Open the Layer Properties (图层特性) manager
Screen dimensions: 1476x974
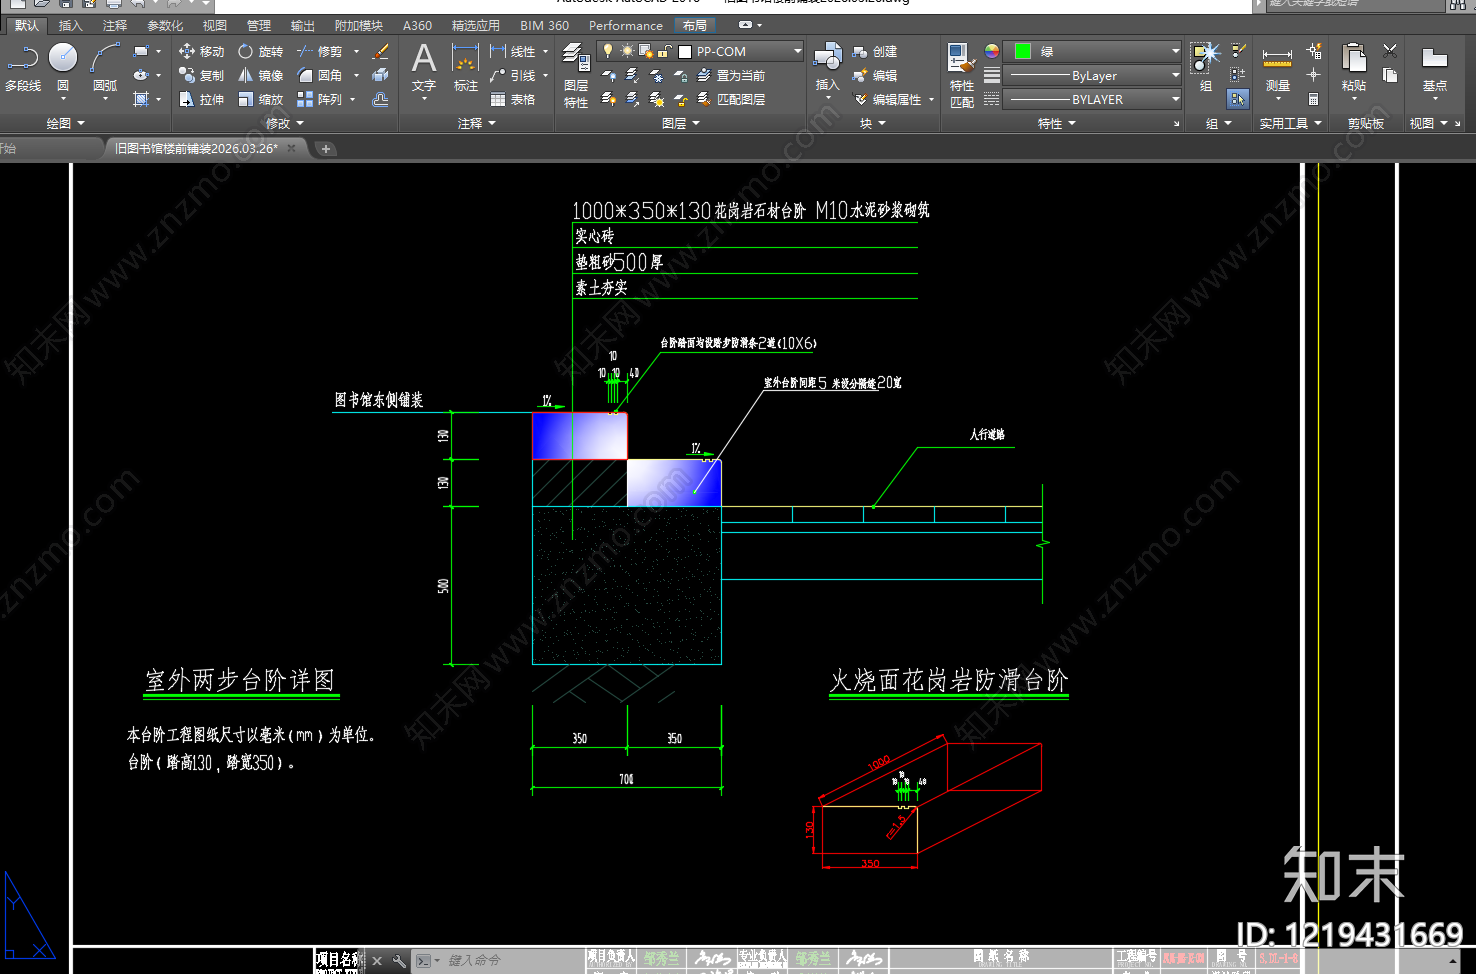click(576, 75)
